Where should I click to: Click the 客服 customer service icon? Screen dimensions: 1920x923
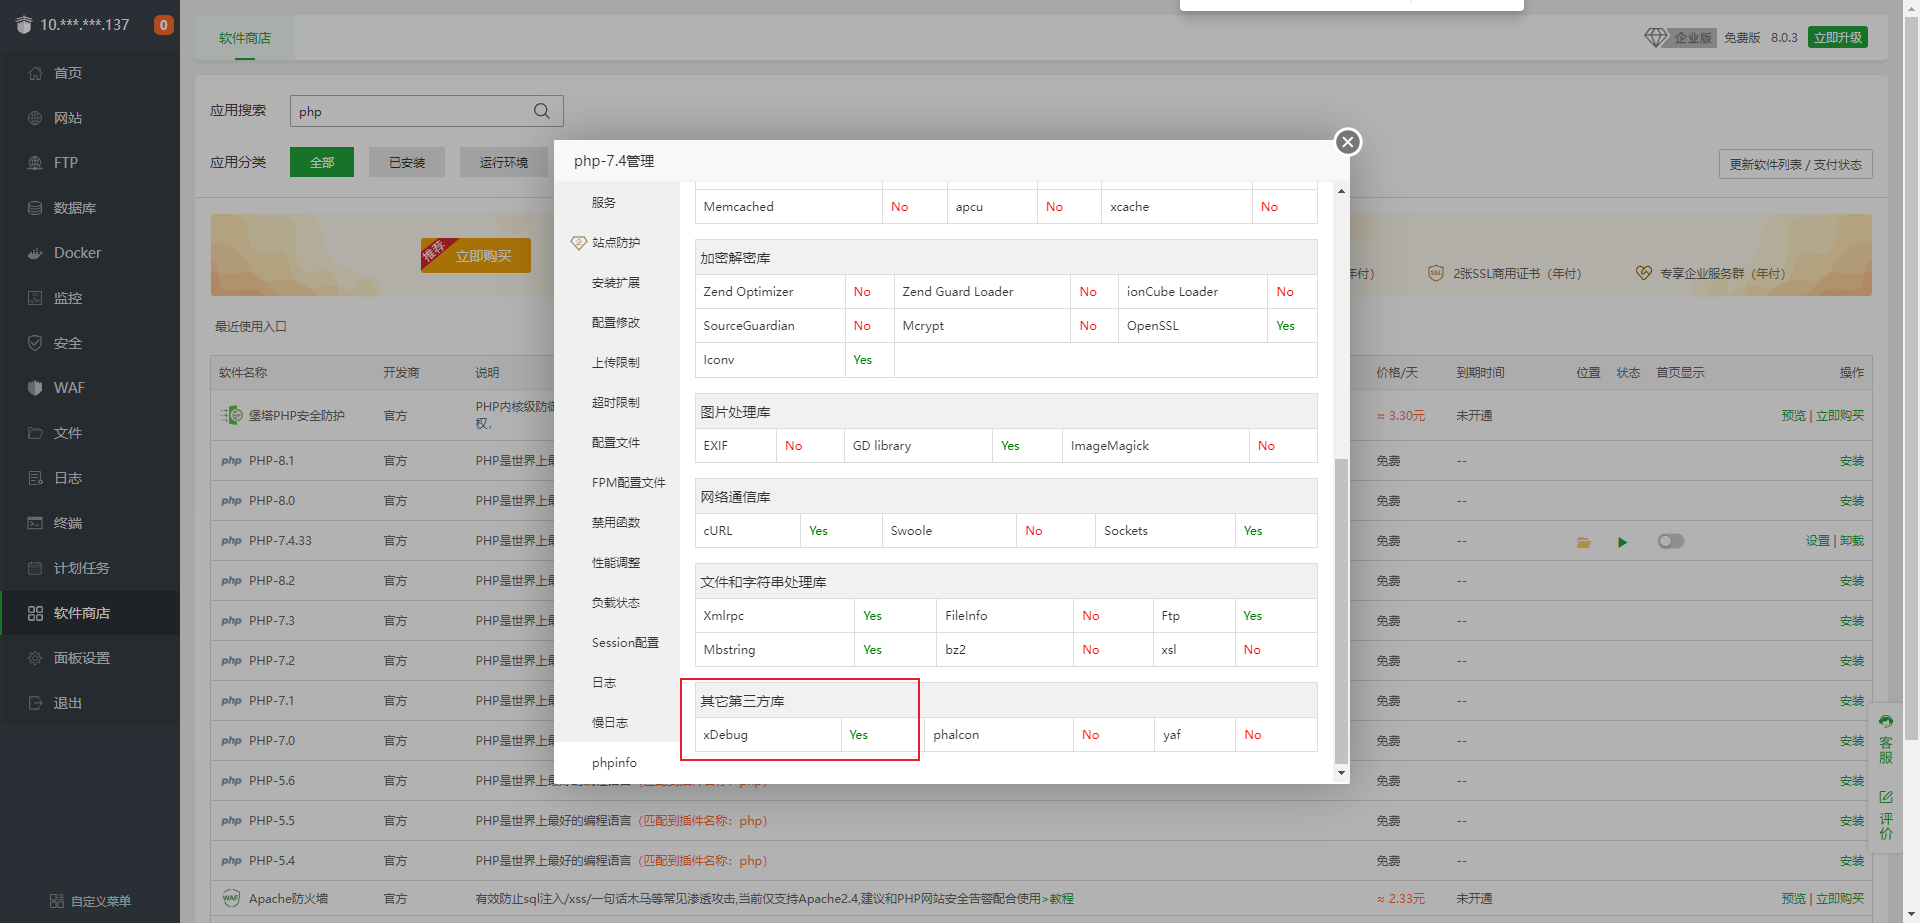(1886, 721)
